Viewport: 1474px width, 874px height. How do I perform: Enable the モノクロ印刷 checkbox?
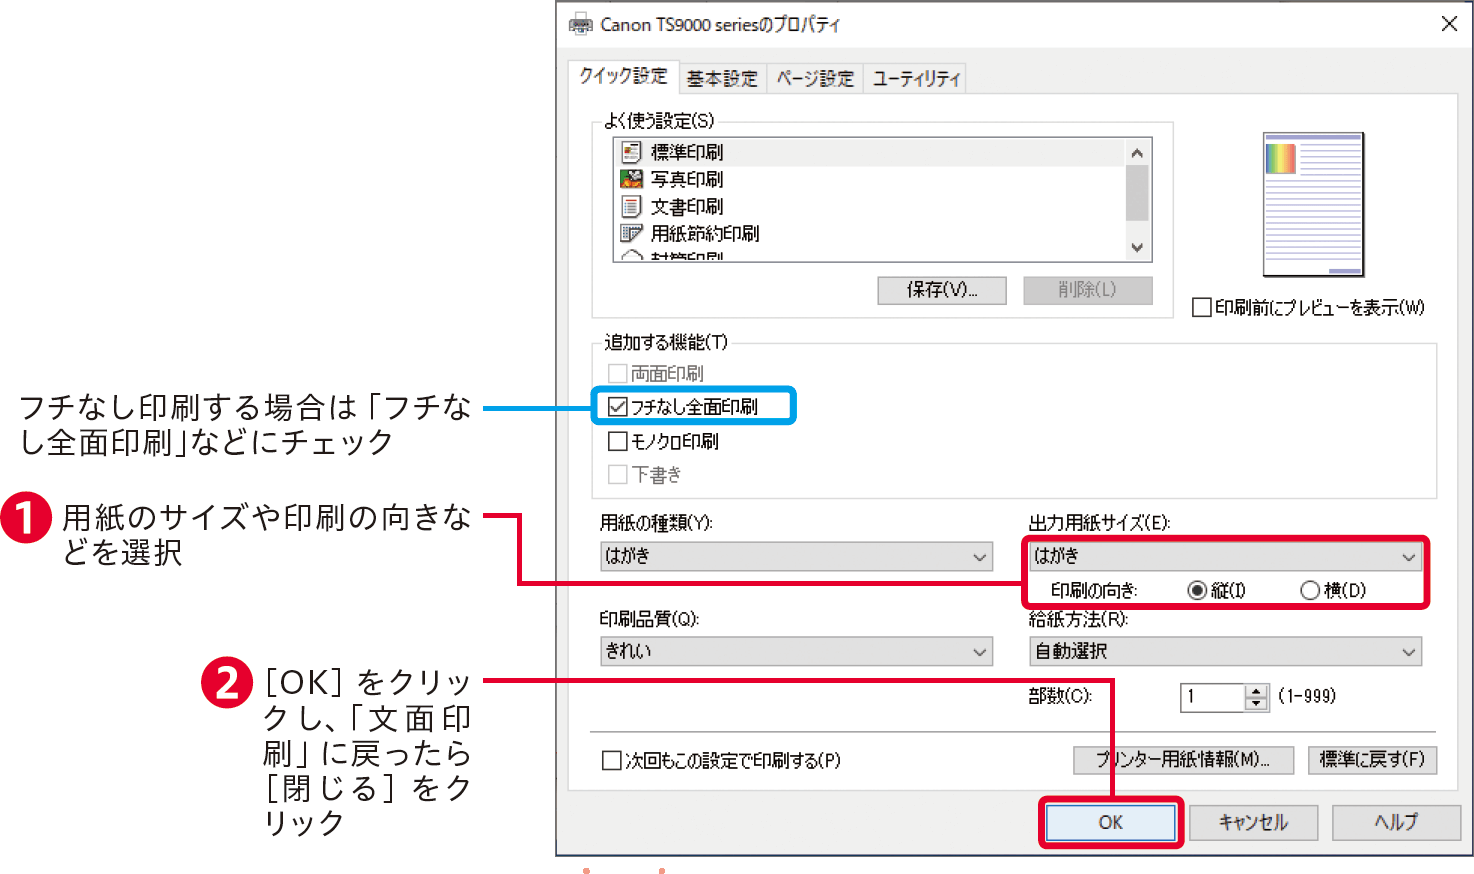click(x=618, y=441)
